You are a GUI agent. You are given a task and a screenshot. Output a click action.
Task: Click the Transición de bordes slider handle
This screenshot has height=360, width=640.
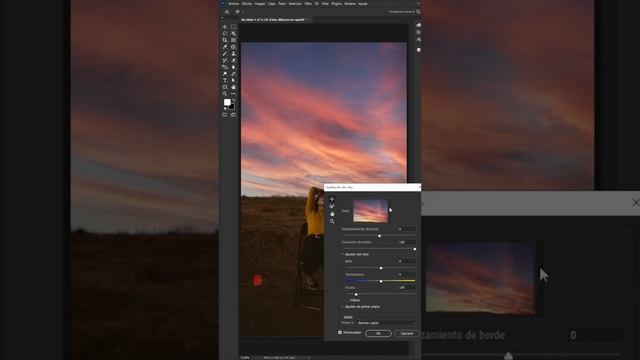[415, 249]
